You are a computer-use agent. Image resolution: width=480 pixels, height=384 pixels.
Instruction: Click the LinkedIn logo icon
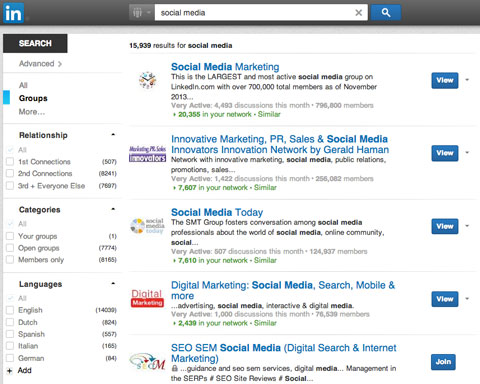pos(13,13)
